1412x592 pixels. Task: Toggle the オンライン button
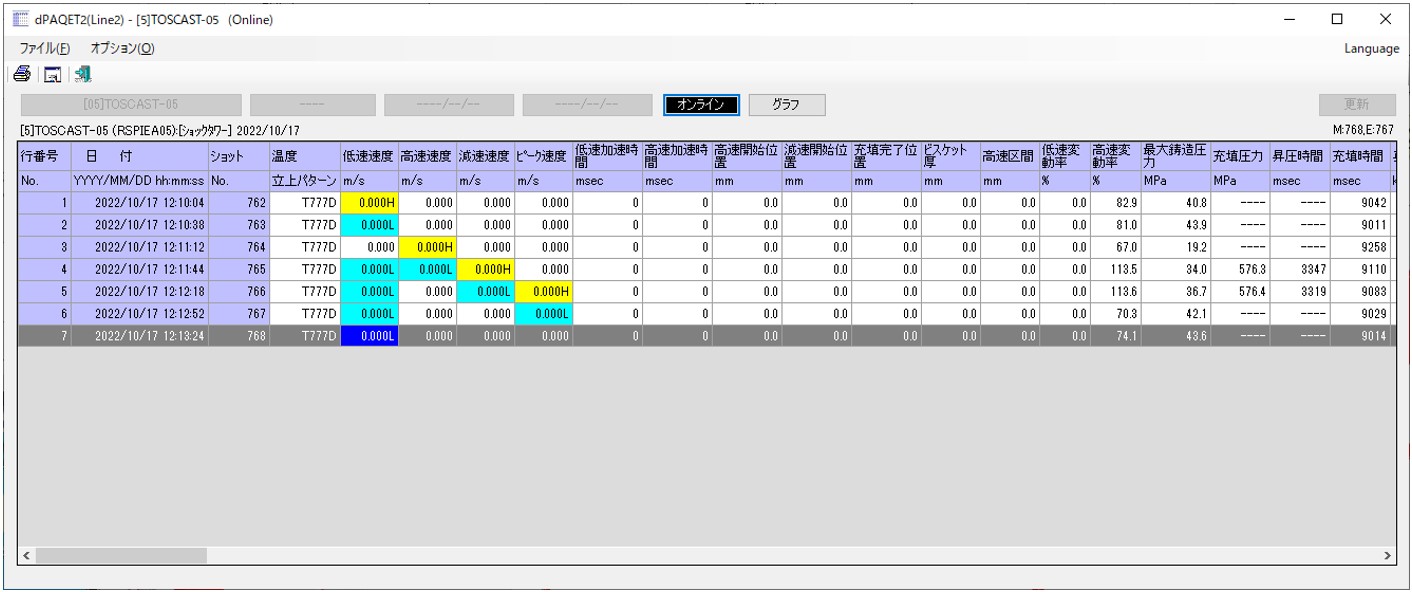pyautogui.click(x=701, y=105)
